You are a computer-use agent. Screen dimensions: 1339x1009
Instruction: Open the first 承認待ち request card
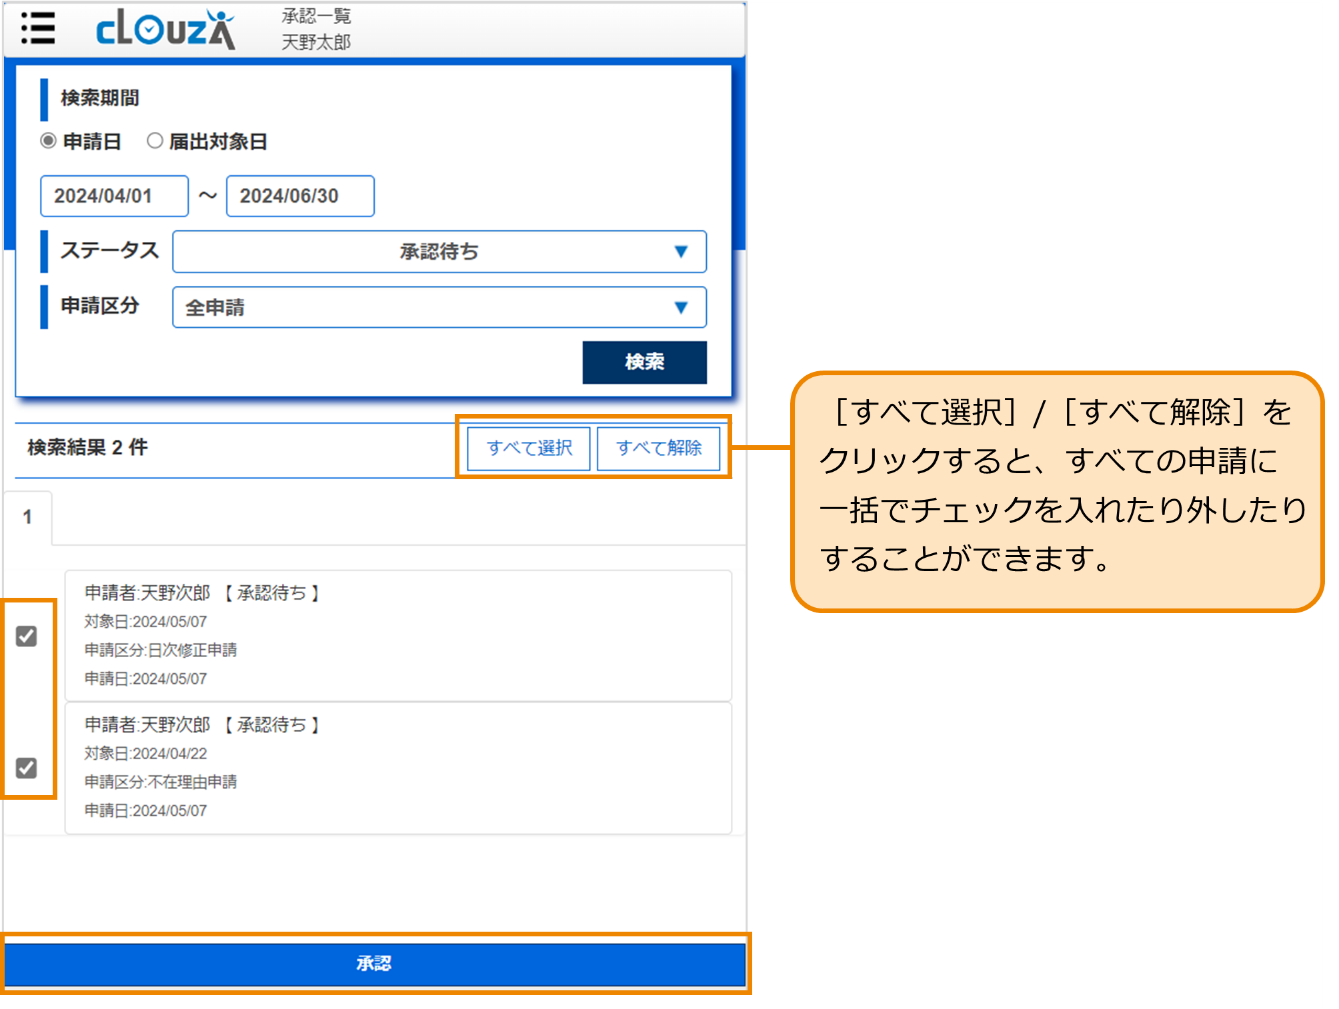coord(399,636)
